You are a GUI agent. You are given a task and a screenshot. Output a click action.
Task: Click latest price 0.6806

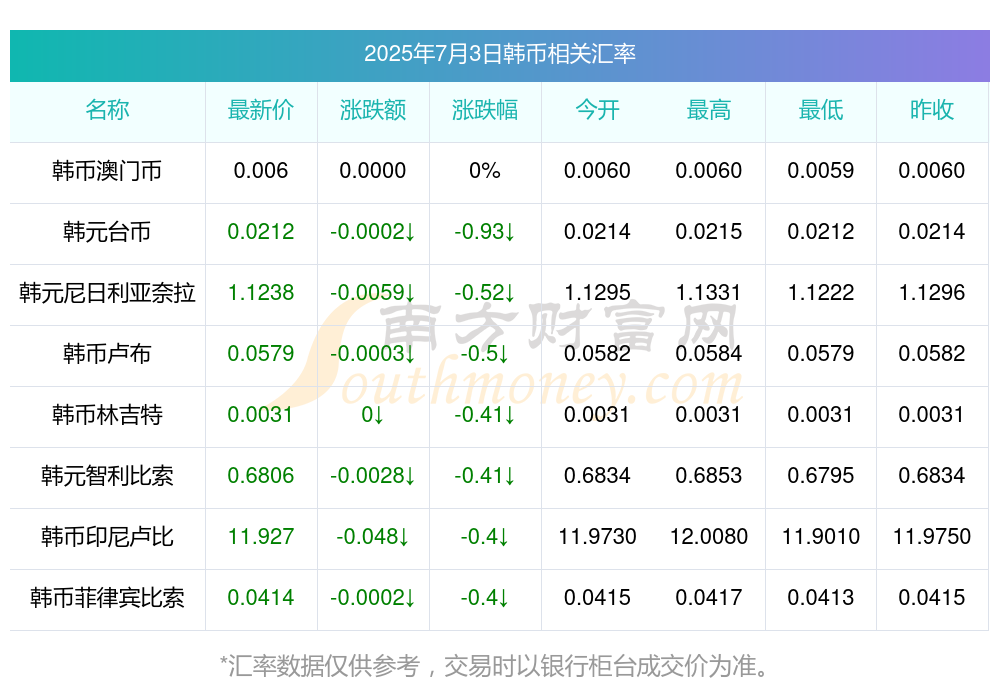(261, 476)
